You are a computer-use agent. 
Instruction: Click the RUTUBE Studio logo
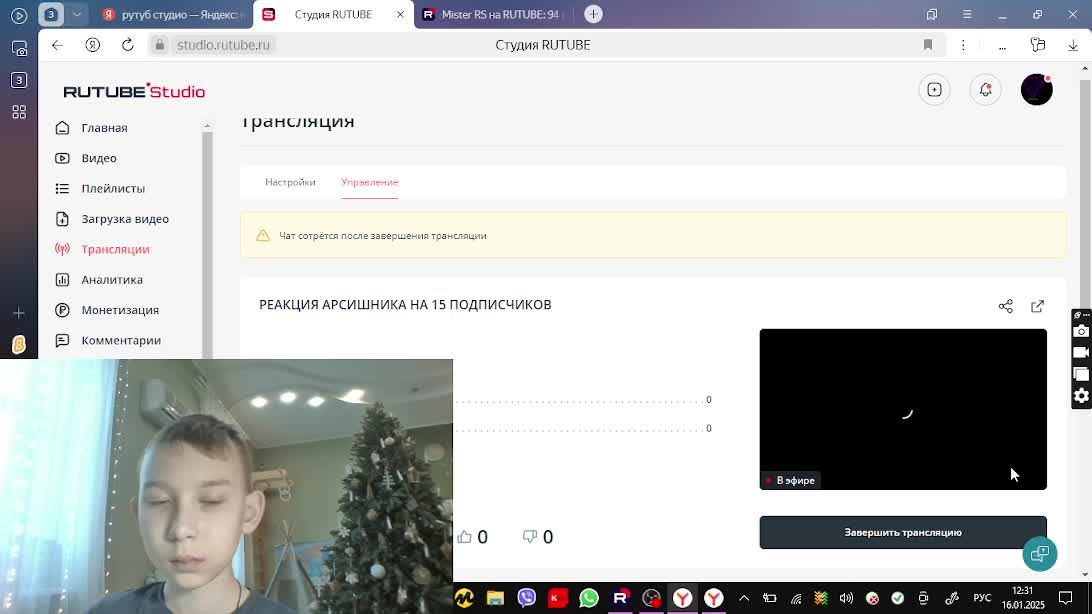pyautogui.click(x=134, y=91)
